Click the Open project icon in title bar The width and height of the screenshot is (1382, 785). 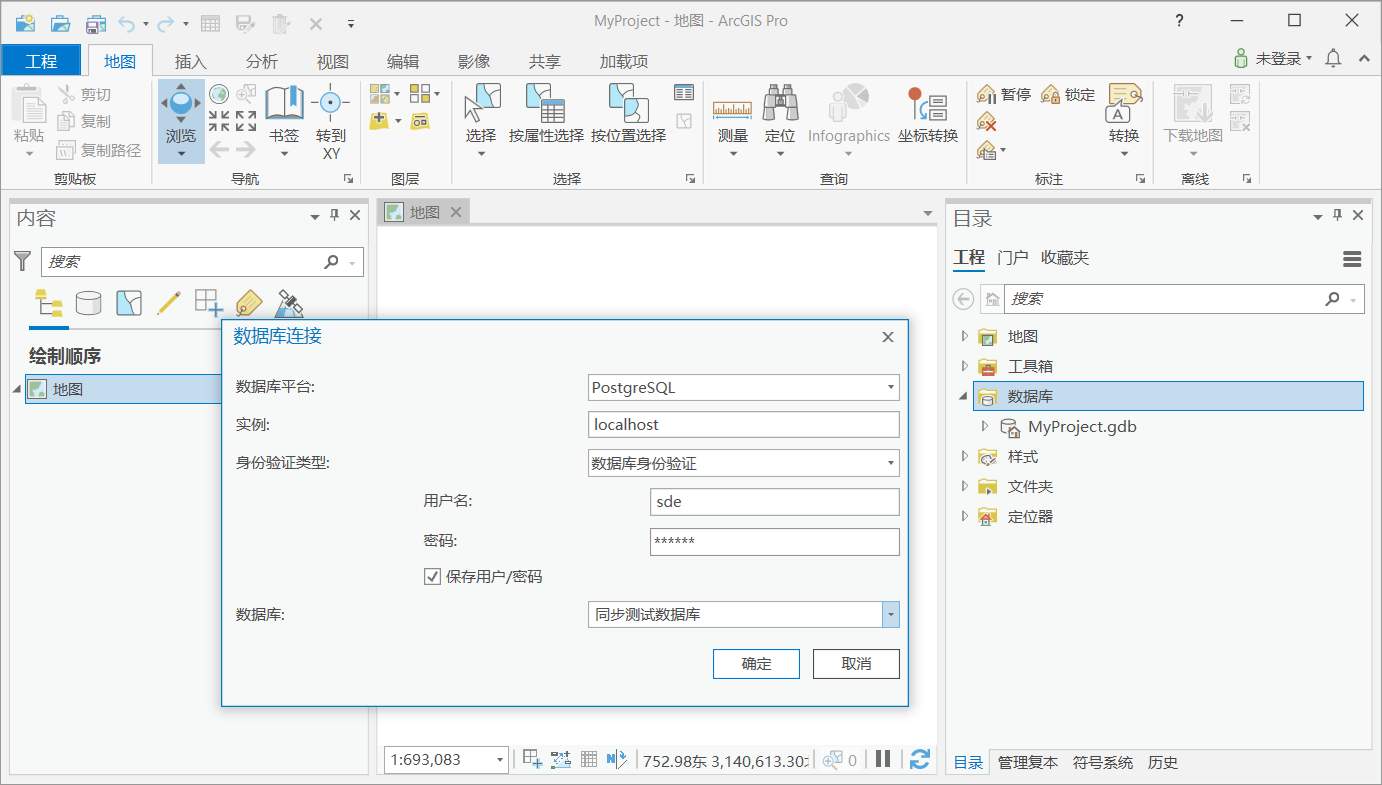pos(60,23)
